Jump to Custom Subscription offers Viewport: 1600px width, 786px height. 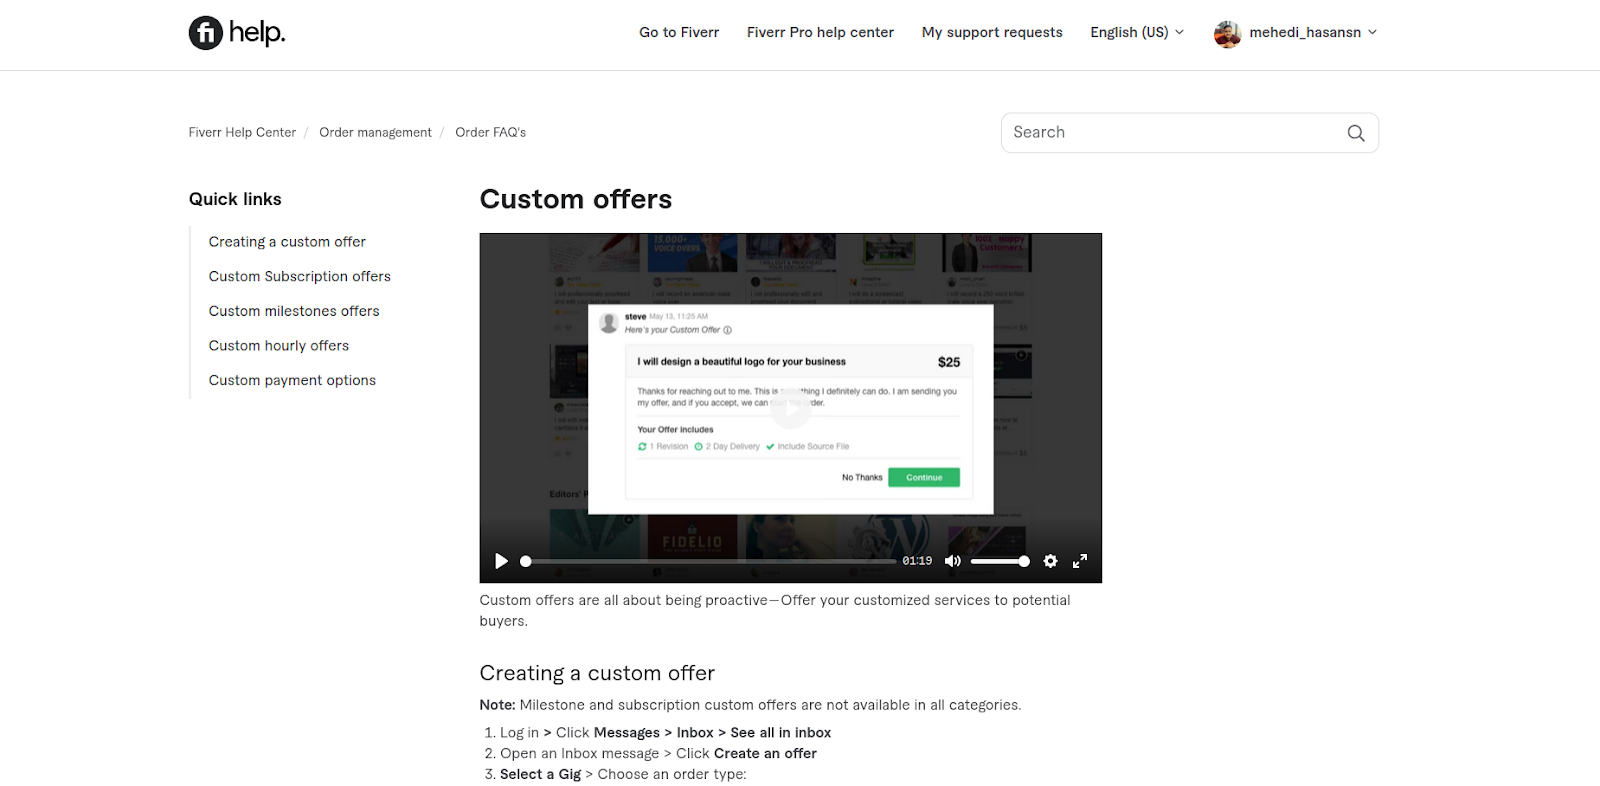[300, 276]
